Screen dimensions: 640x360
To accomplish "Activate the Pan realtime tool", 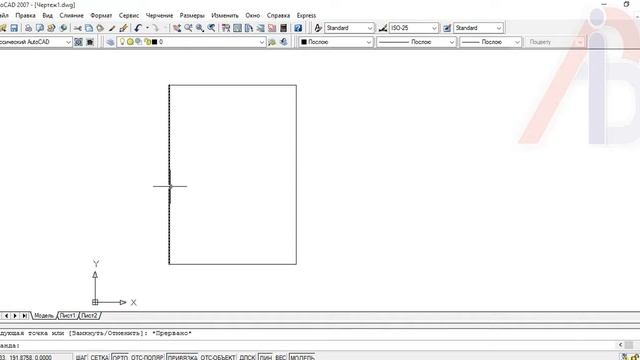I will click(x=177, y=28).
